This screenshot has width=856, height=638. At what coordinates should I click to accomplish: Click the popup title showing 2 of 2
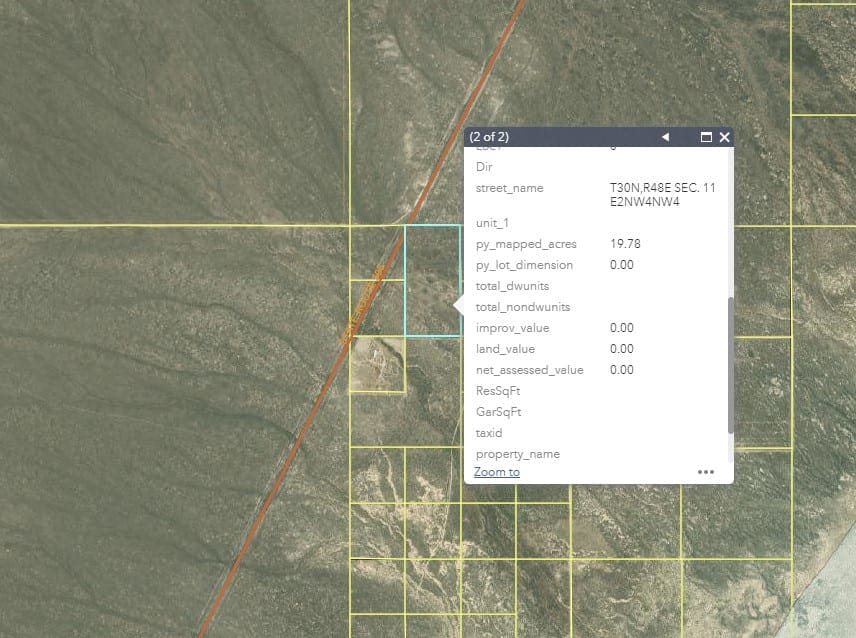tap(490, 136)
